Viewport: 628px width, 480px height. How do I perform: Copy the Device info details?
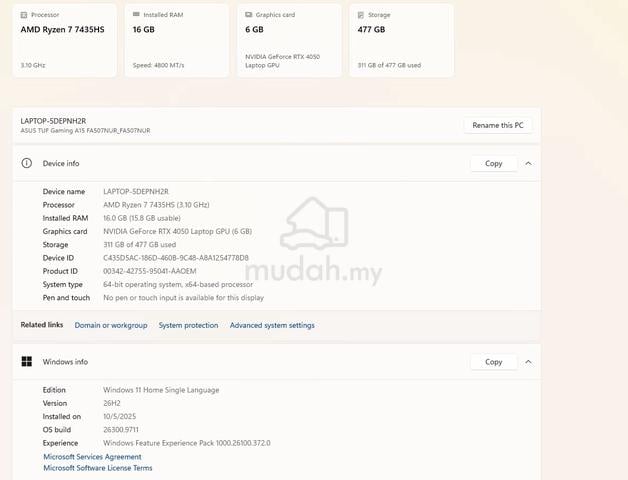493,163
